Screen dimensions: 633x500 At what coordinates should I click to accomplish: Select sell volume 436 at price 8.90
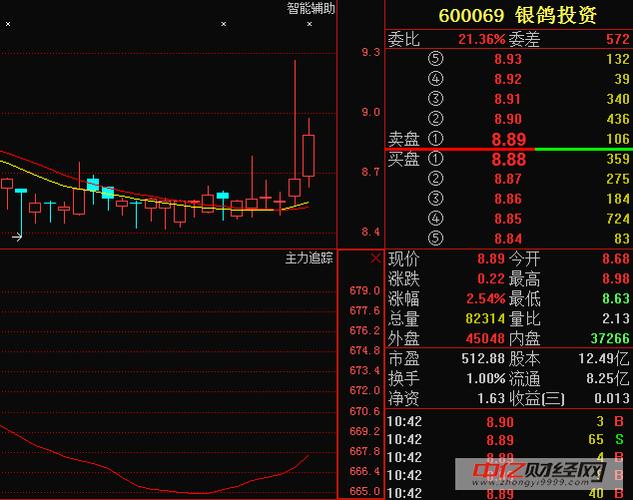(618, 119)
